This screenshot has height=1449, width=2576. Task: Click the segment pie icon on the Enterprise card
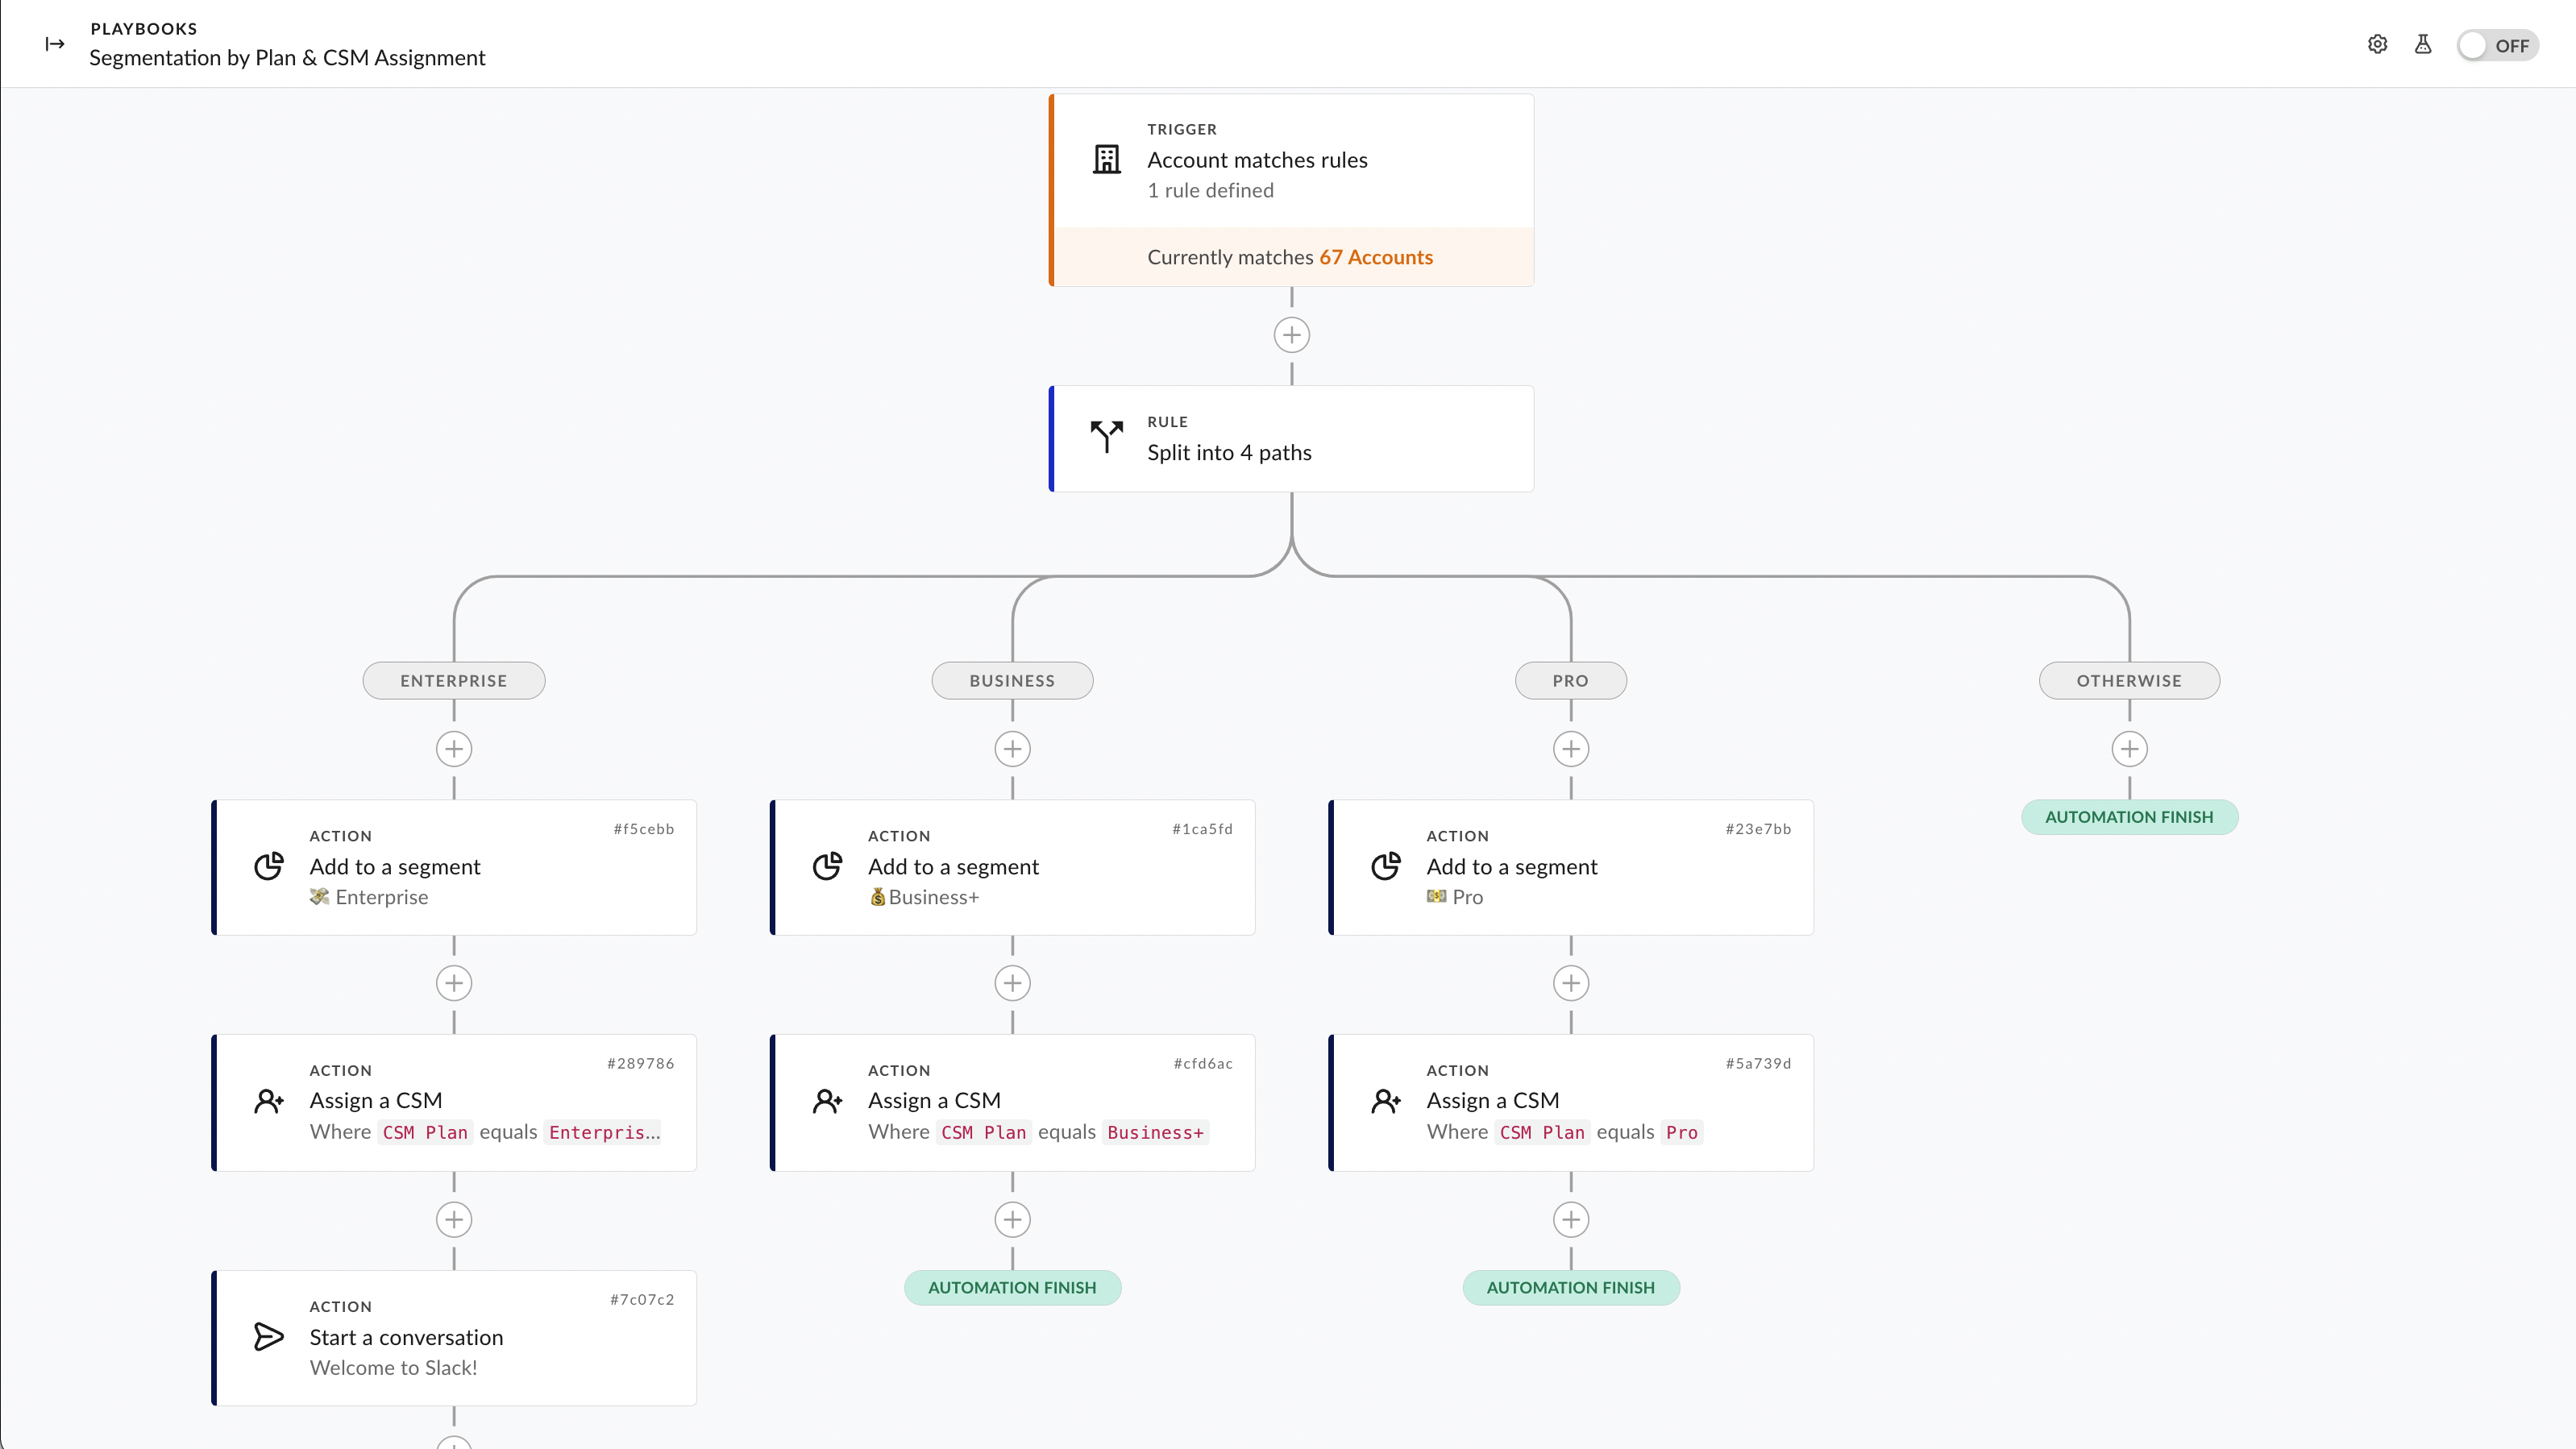click(268, 866)
